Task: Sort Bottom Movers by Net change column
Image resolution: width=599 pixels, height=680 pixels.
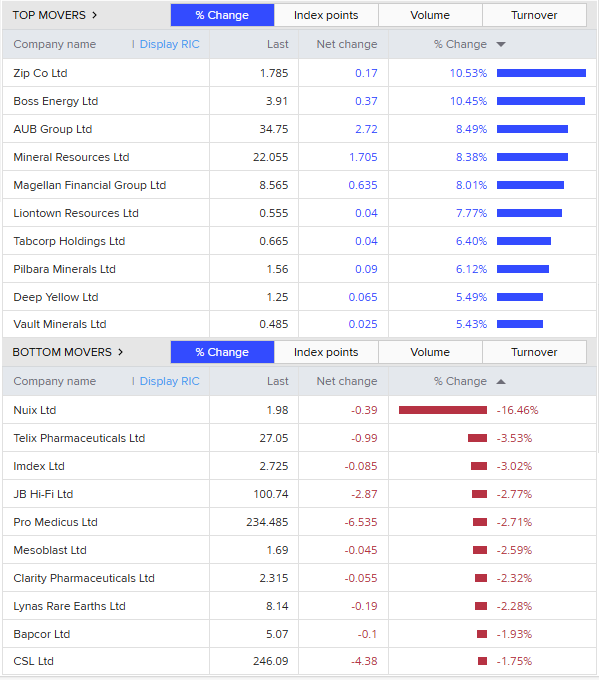Action: (347, 381)
